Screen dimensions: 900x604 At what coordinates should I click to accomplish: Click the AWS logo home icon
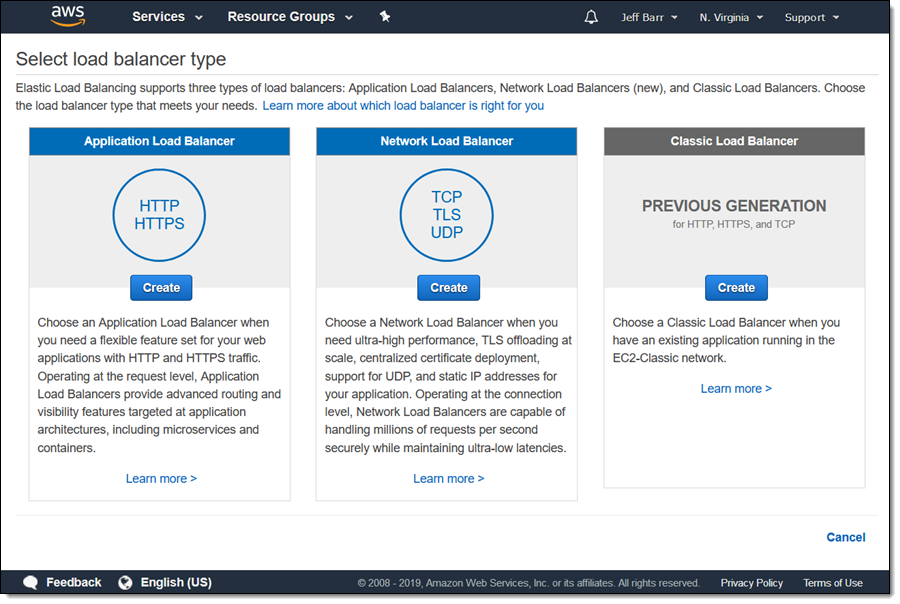coord(68,17)
